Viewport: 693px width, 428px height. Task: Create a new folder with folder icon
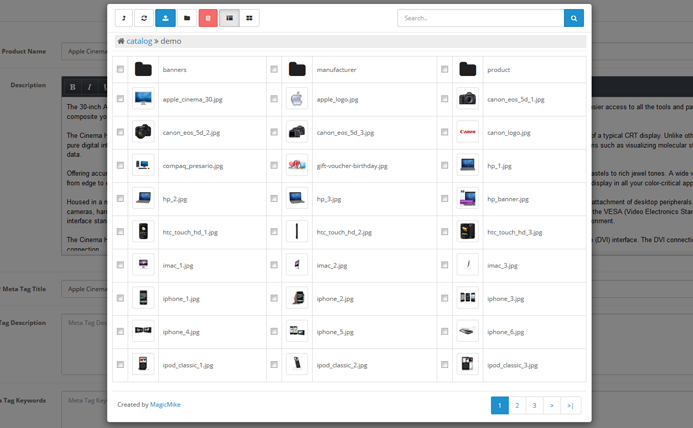pyautogui.click(x=187, y=18)
